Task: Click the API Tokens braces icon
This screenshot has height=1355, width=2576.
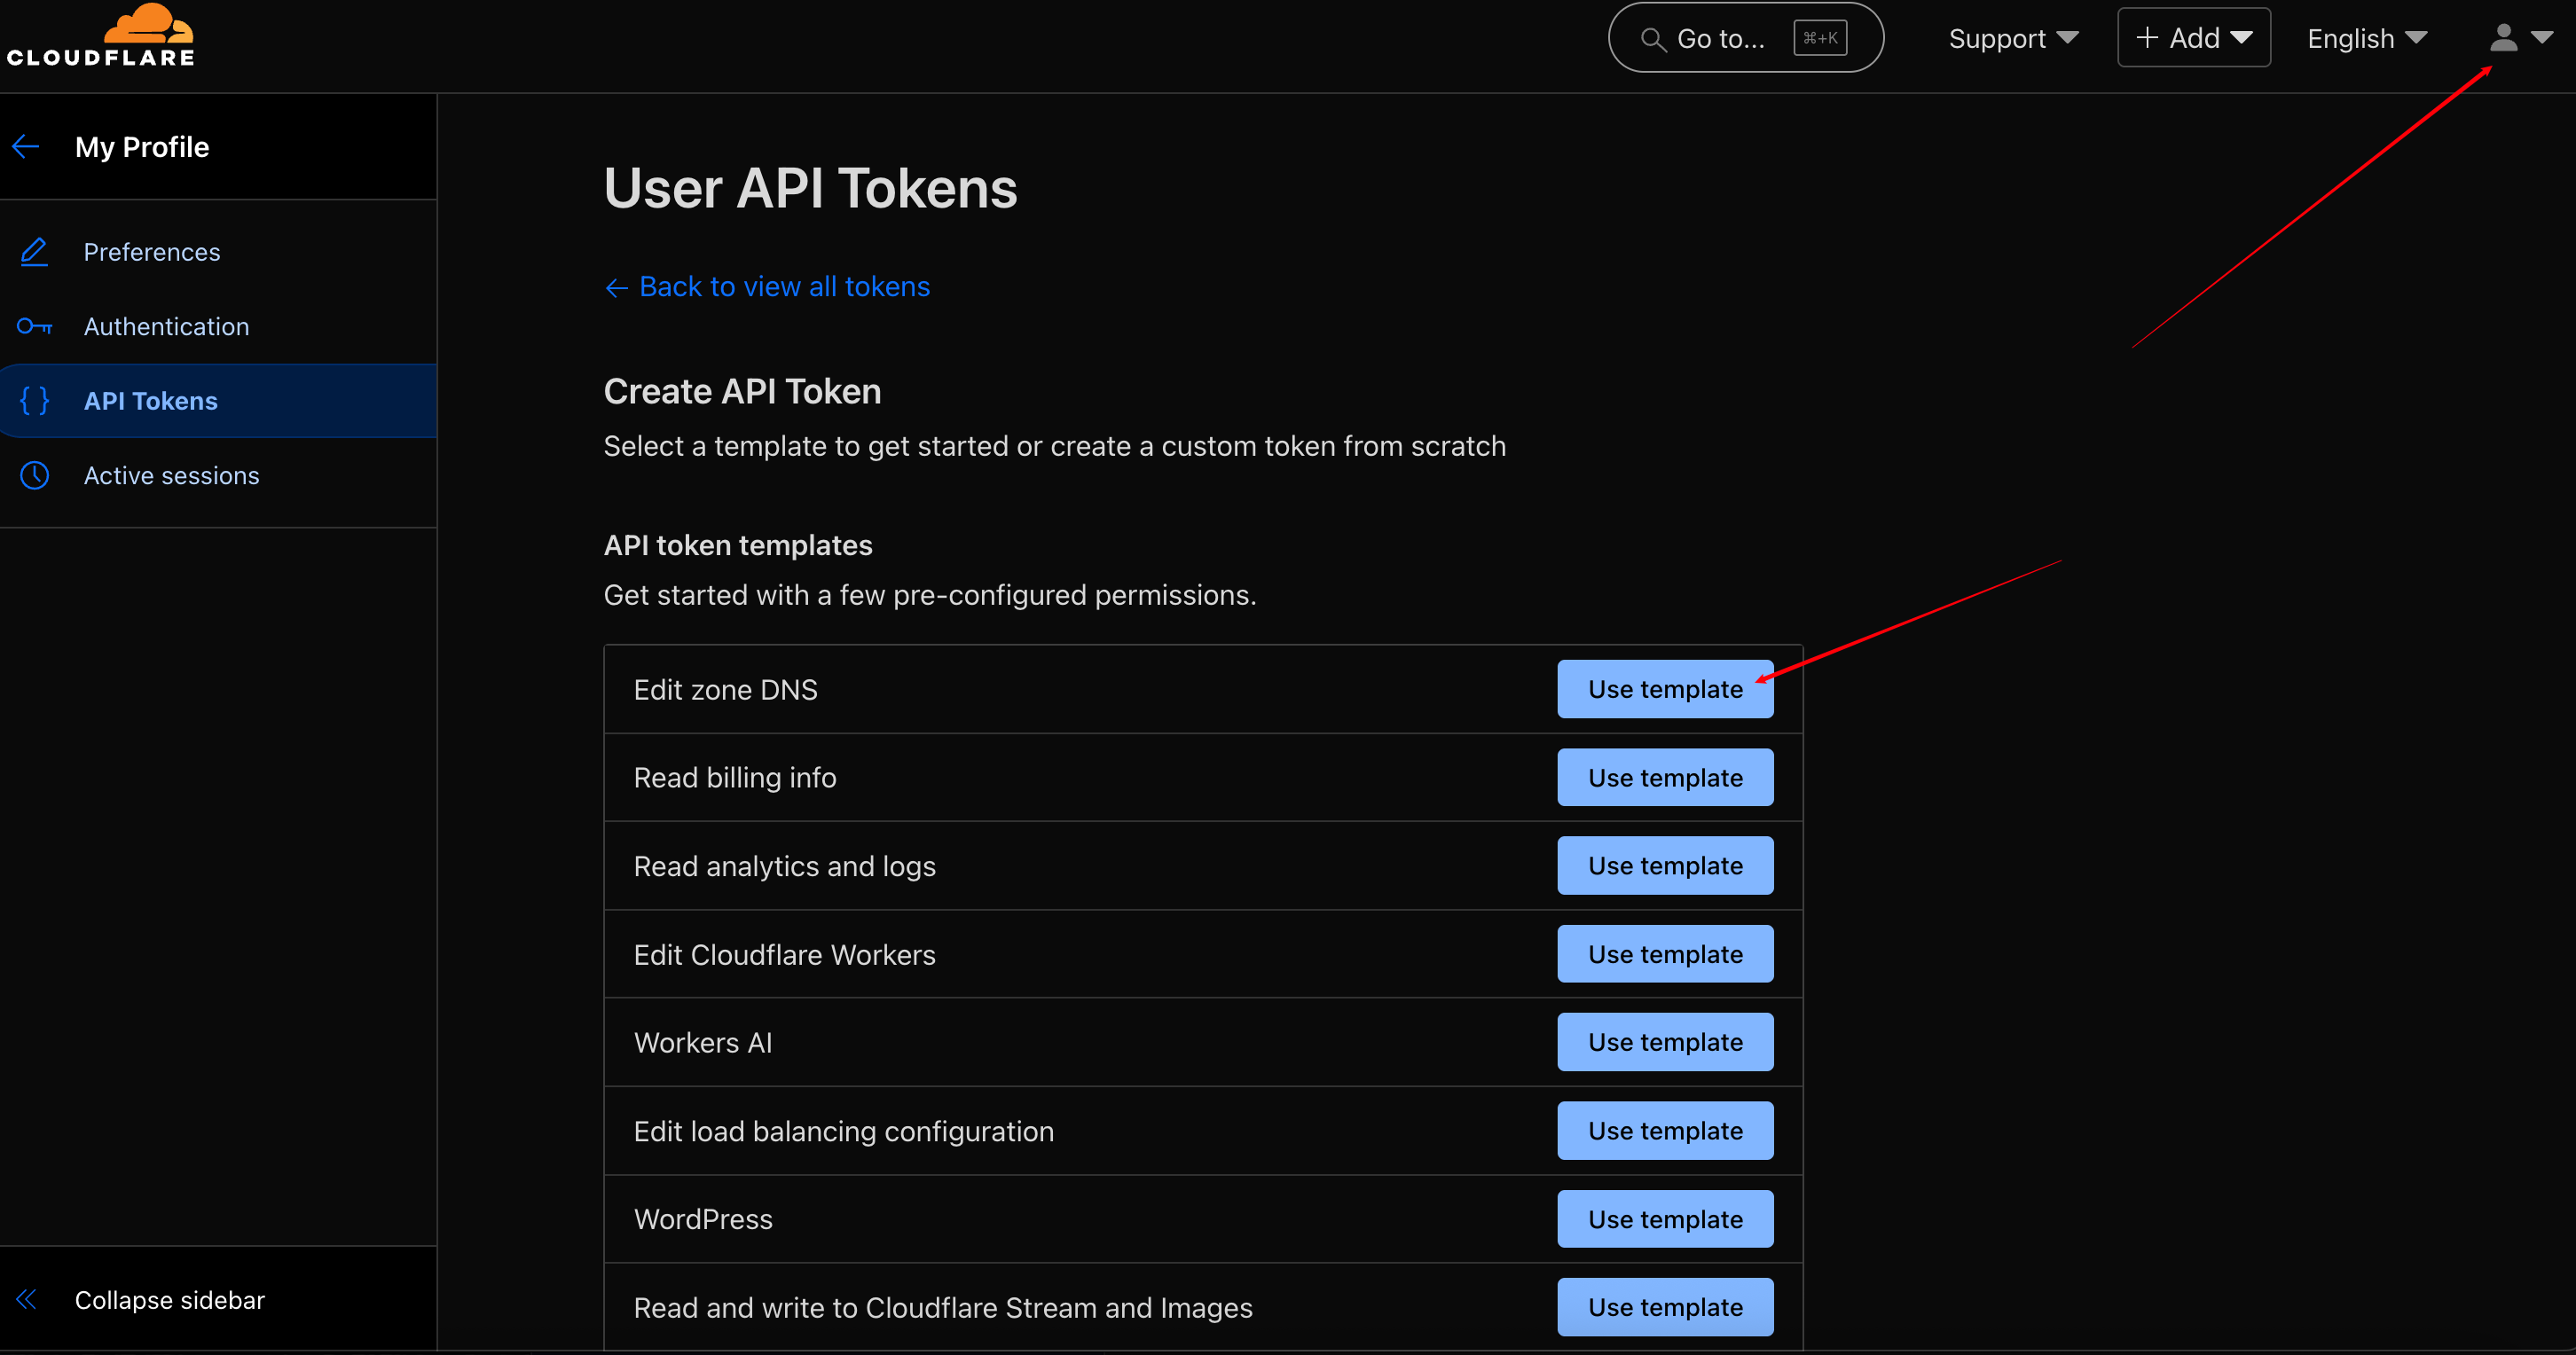Action: (x=34, y=401)
